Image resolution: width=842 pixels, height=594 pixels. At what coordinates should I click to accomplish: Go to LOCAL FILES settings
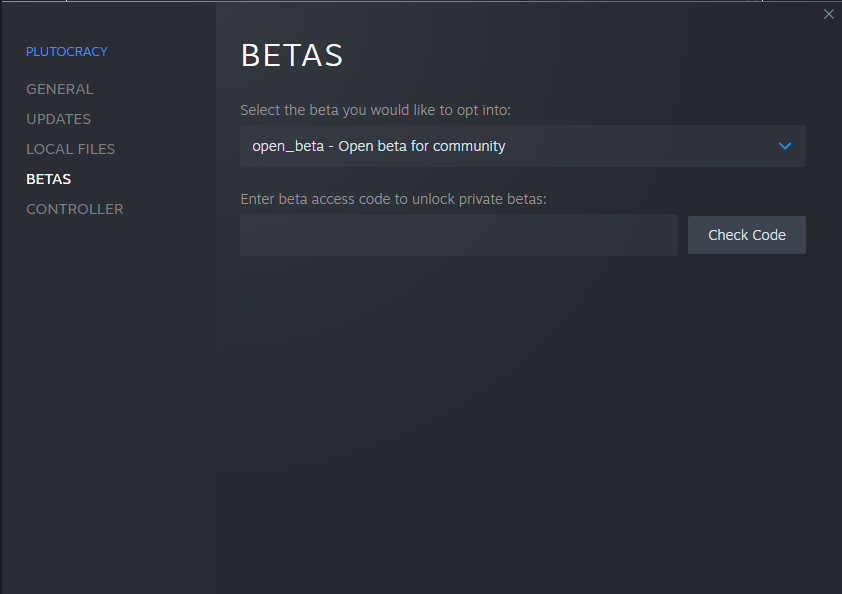click(x=70, y=149)
